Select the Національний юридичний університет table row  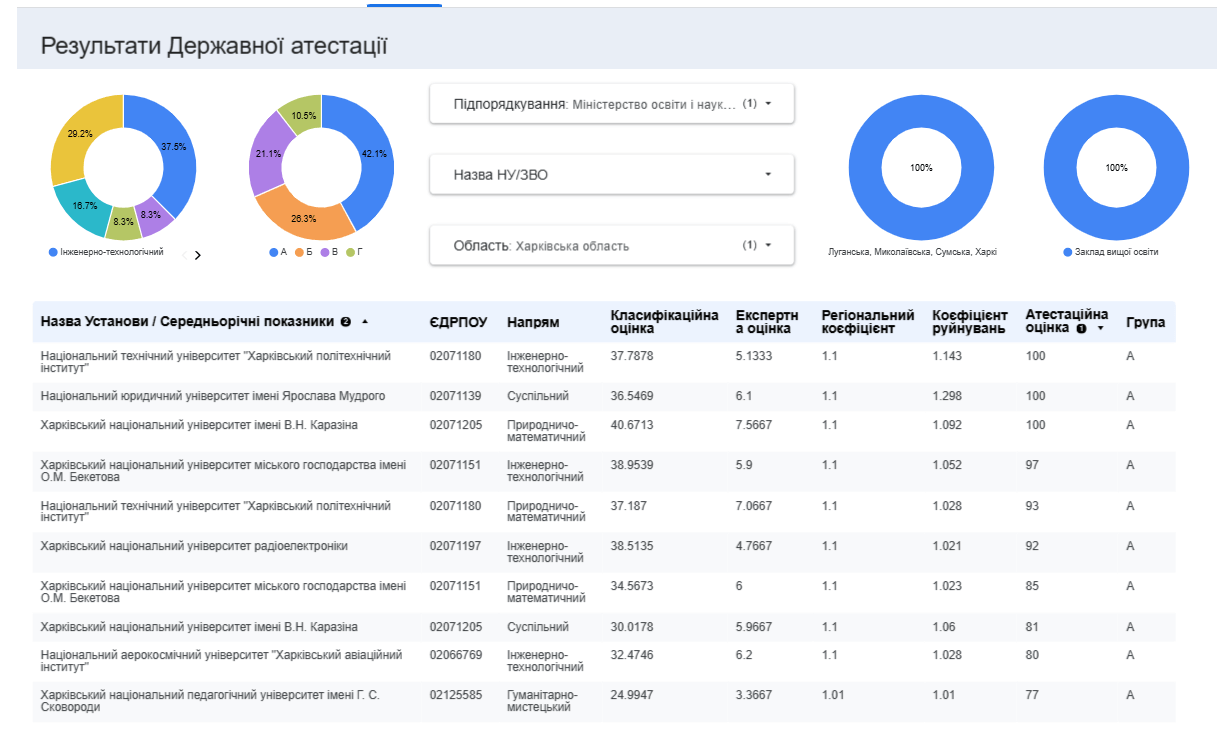(212, 397)
